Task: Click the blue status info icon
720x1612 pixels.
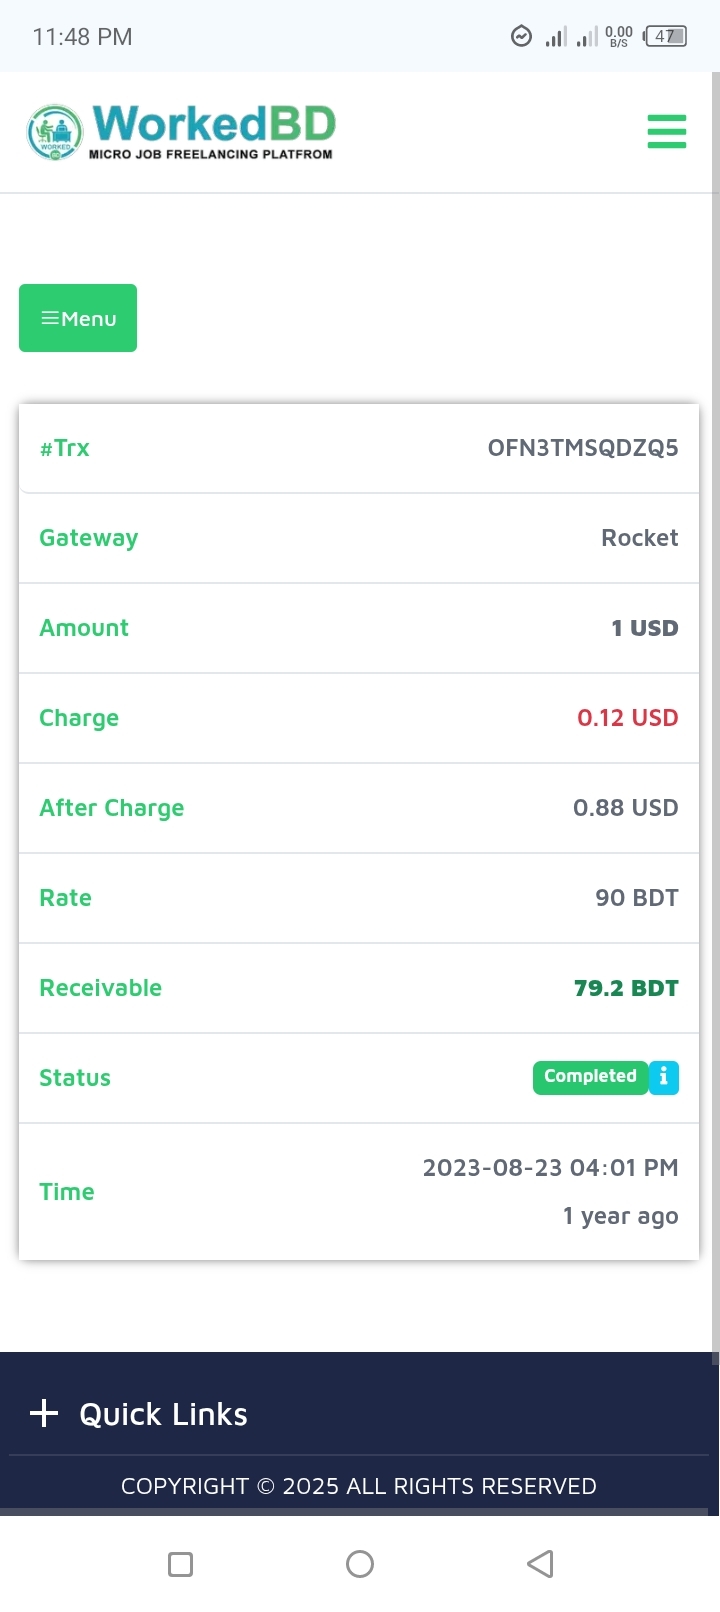Action: [x=664, y=1077]
